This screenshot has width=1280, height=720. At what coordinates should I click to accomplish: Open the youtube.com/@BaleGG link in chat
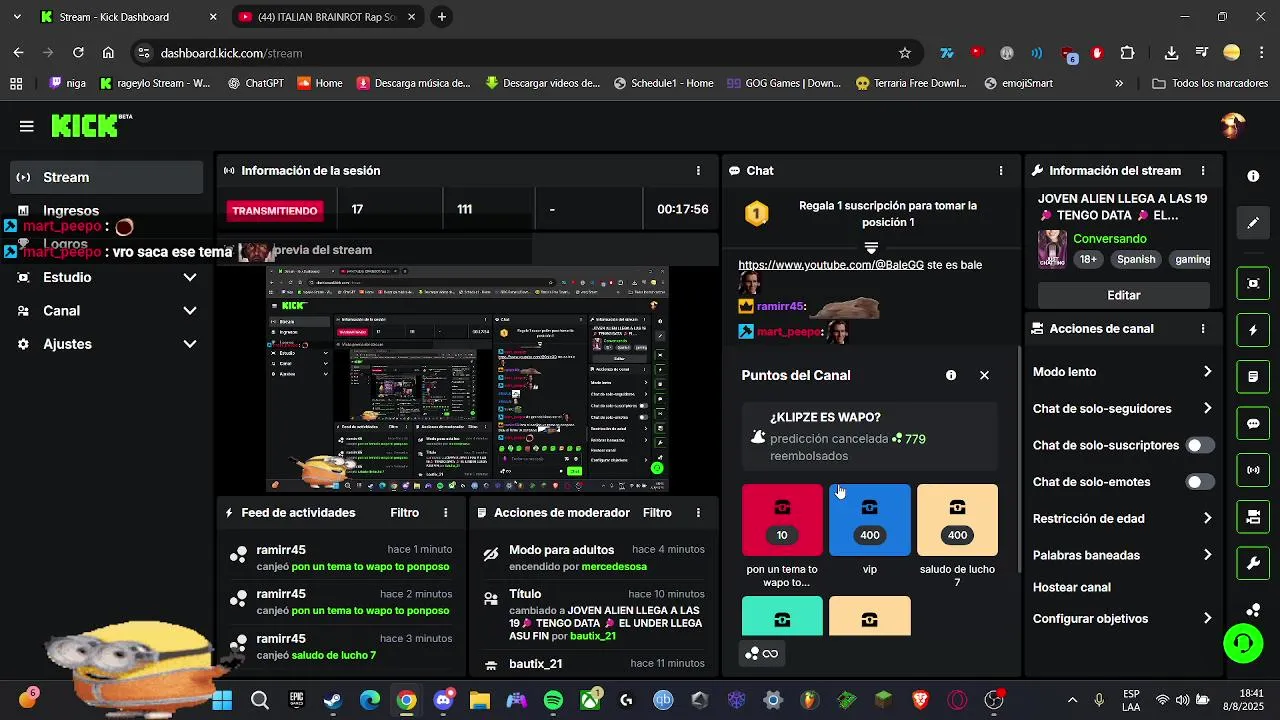pyautogui.click(x=831, y=265)
